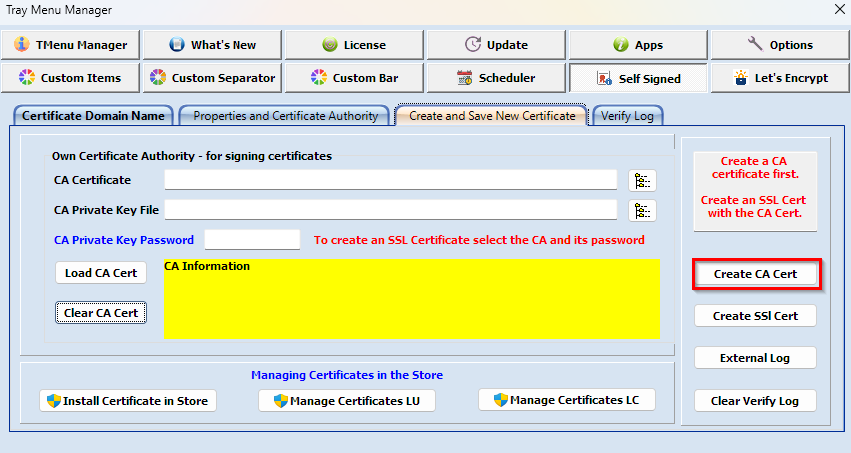This screenshot has width=851, height=453.
Task: Select Create and Save New Certificate tab
Action: pyautogui.click(x=492, y=116)
